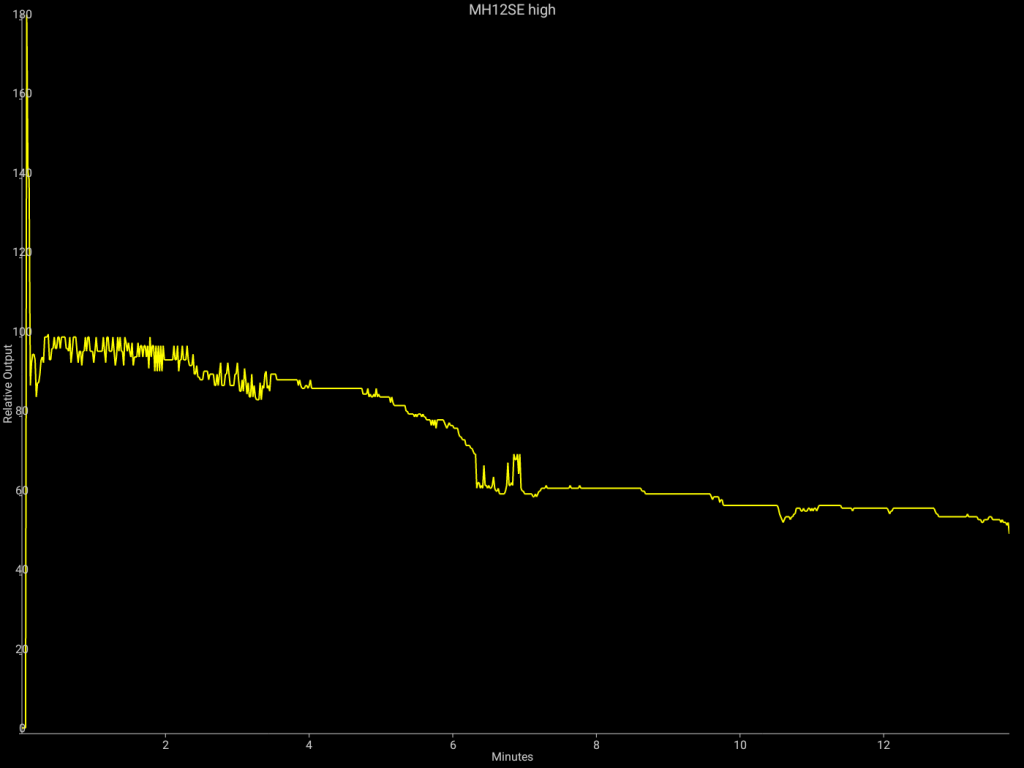Click the 80 tick label on y-axis
Image resolution: width=1024 pixels, height=768 pixels.
tap(24, 411)
